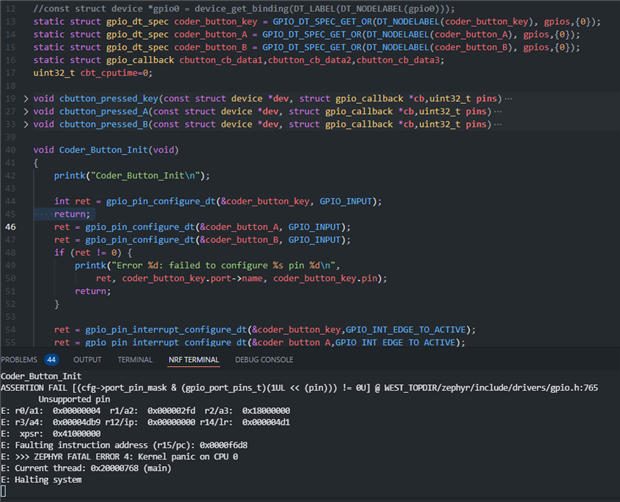Click the commented device_get_binding line 12
Image resolution: width=620 pixels, height=502 pixels.
tap(244, 9)
